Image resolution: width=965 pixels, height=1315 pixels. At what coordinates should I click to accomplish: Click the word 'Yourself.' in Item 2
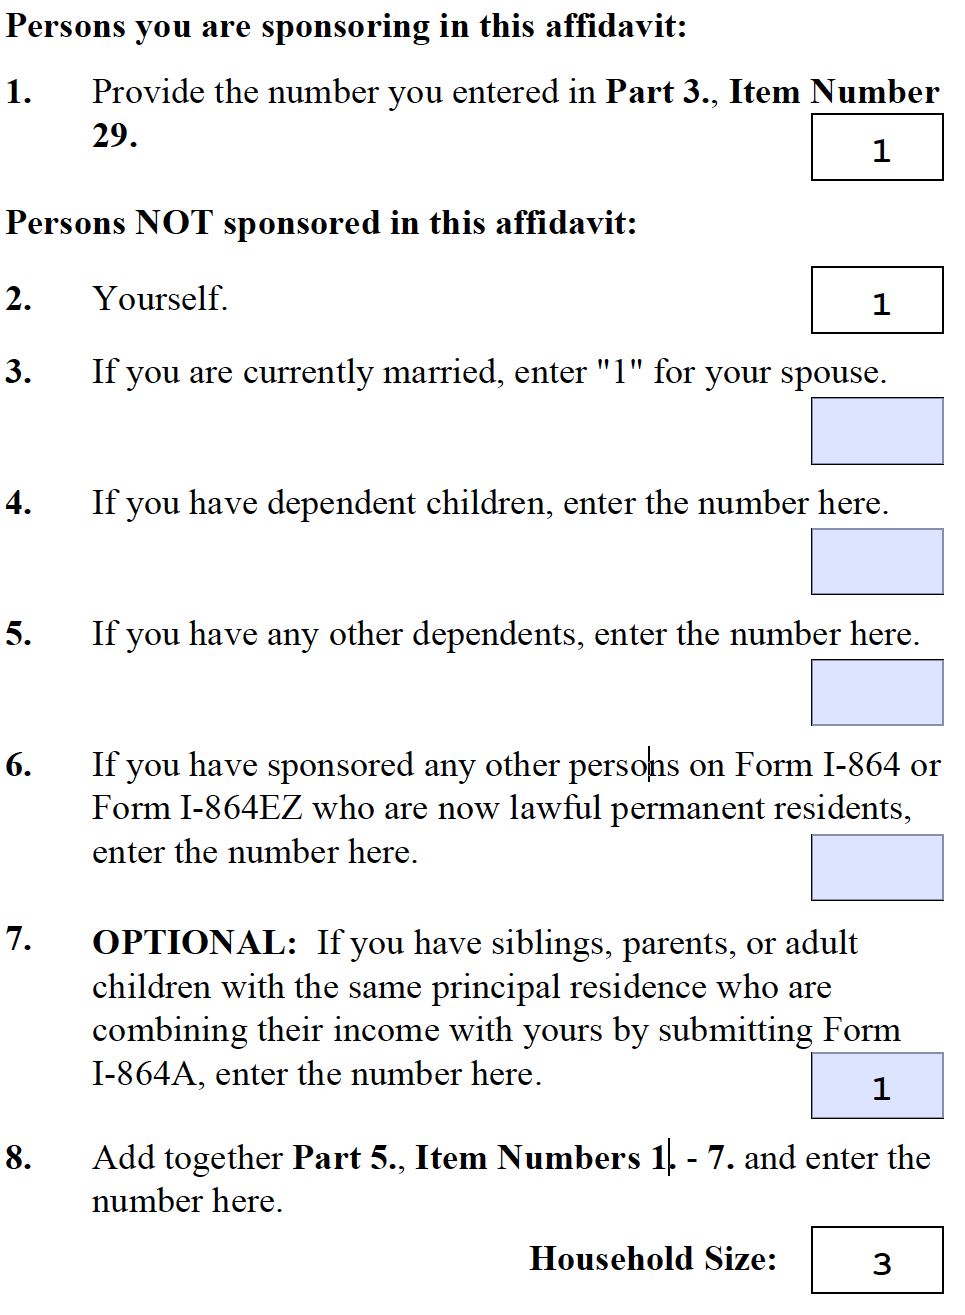[160, 298]
